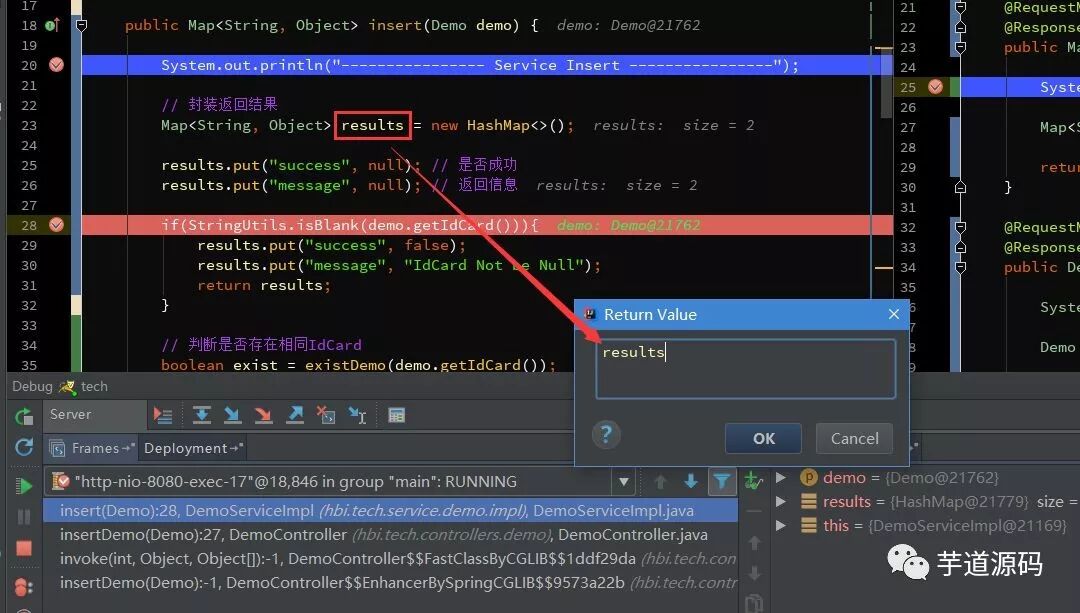Click the Drop Frame icon

pos(326,415)
